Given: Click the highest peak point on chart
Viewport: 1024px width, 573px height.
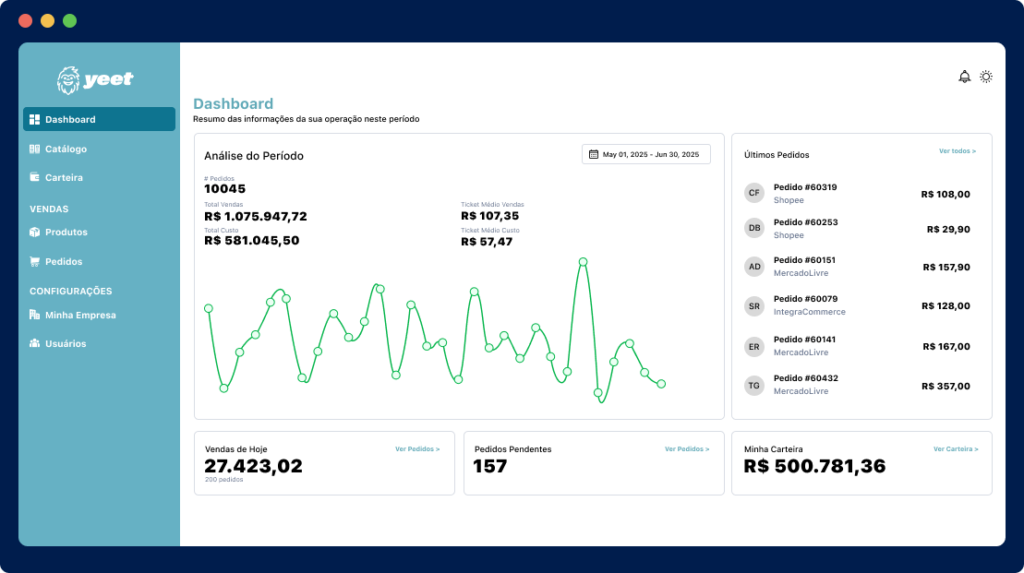Looking at the screenshot, I should tap(583, 262).
